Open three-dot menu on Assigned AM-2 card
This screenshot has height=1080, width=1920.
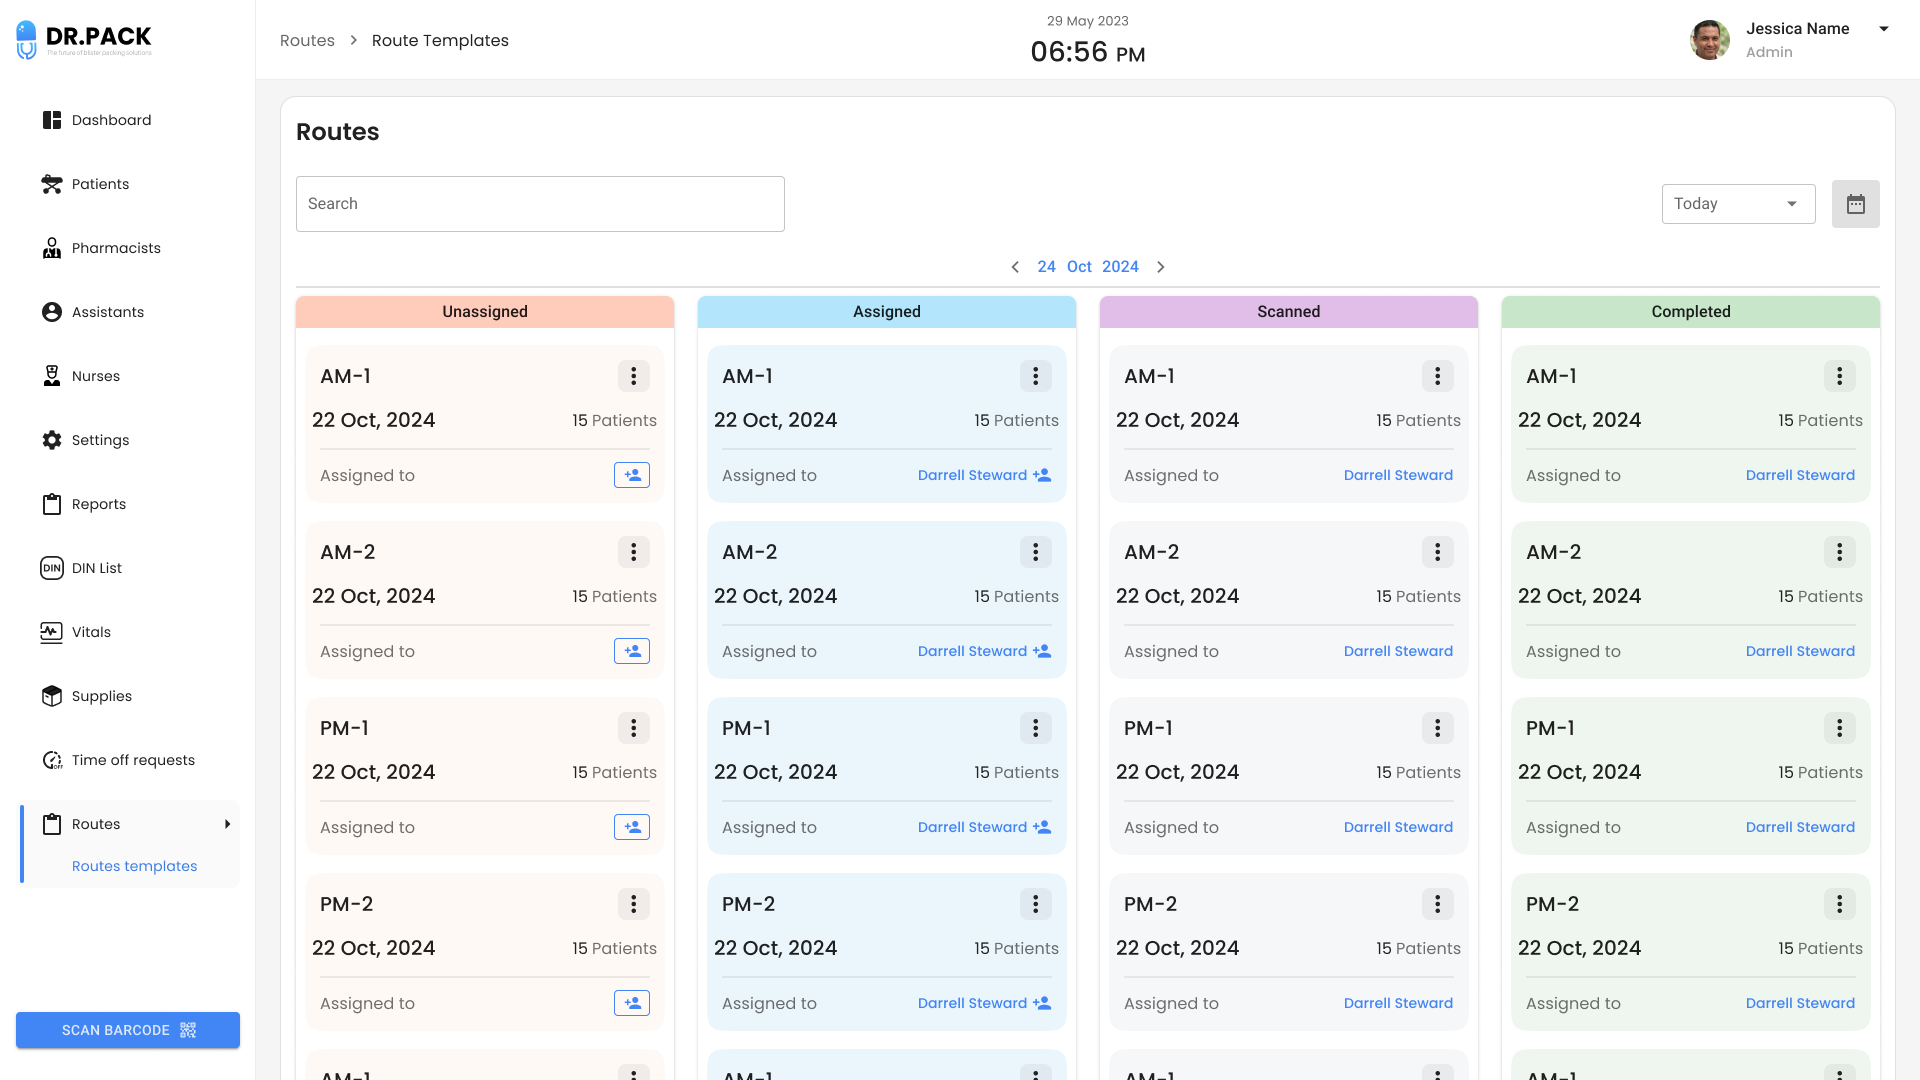(1035, 552)
